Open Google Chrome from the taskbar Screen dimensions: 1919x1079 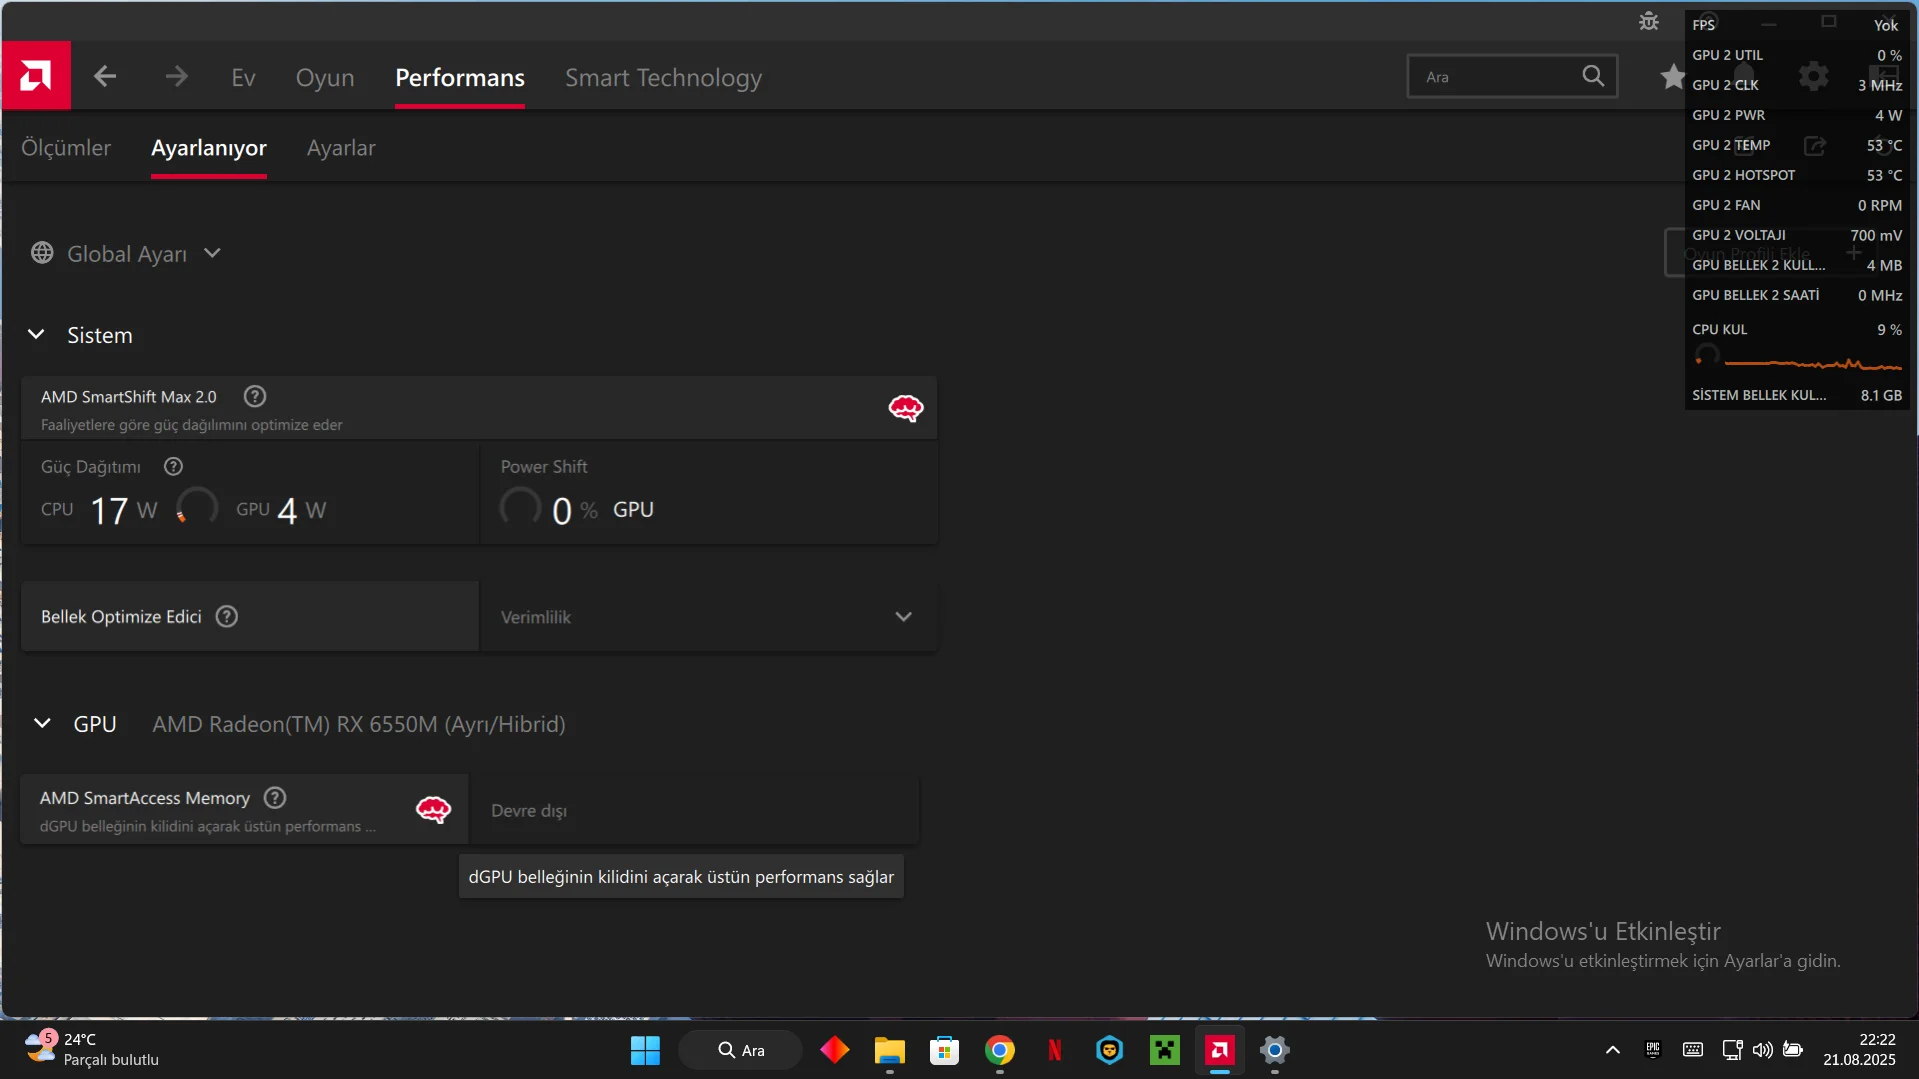click(x=999, y=1050)
